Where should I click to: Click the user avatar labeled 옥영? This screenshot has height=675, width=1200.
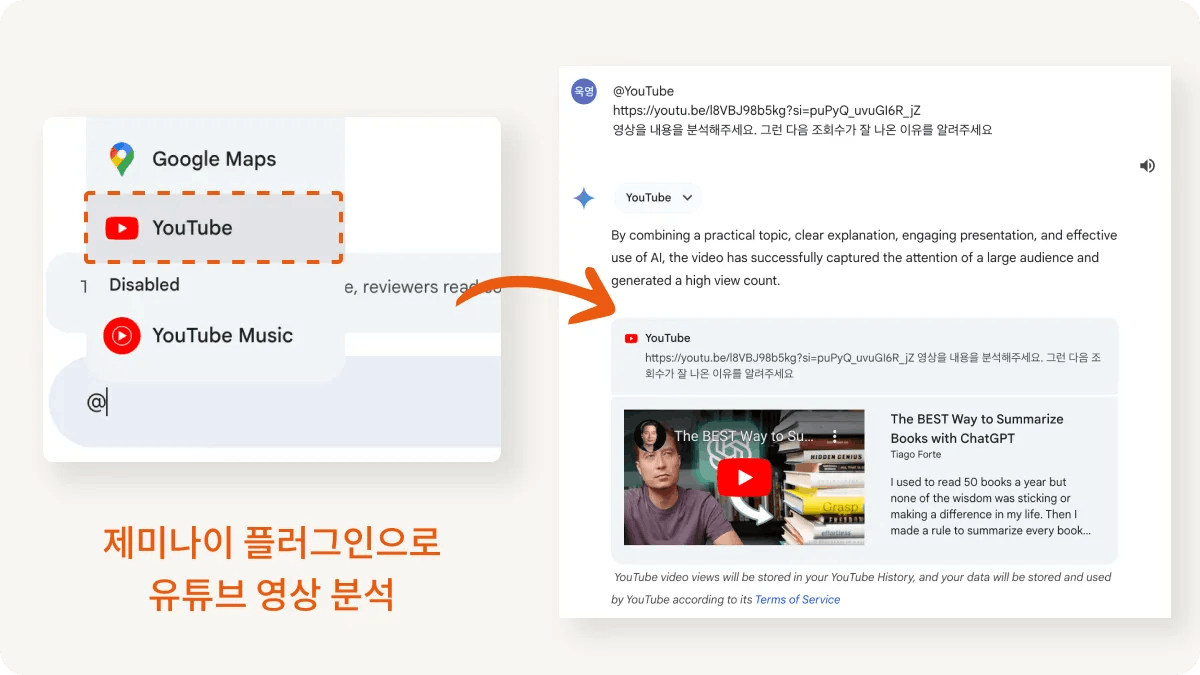584,91
